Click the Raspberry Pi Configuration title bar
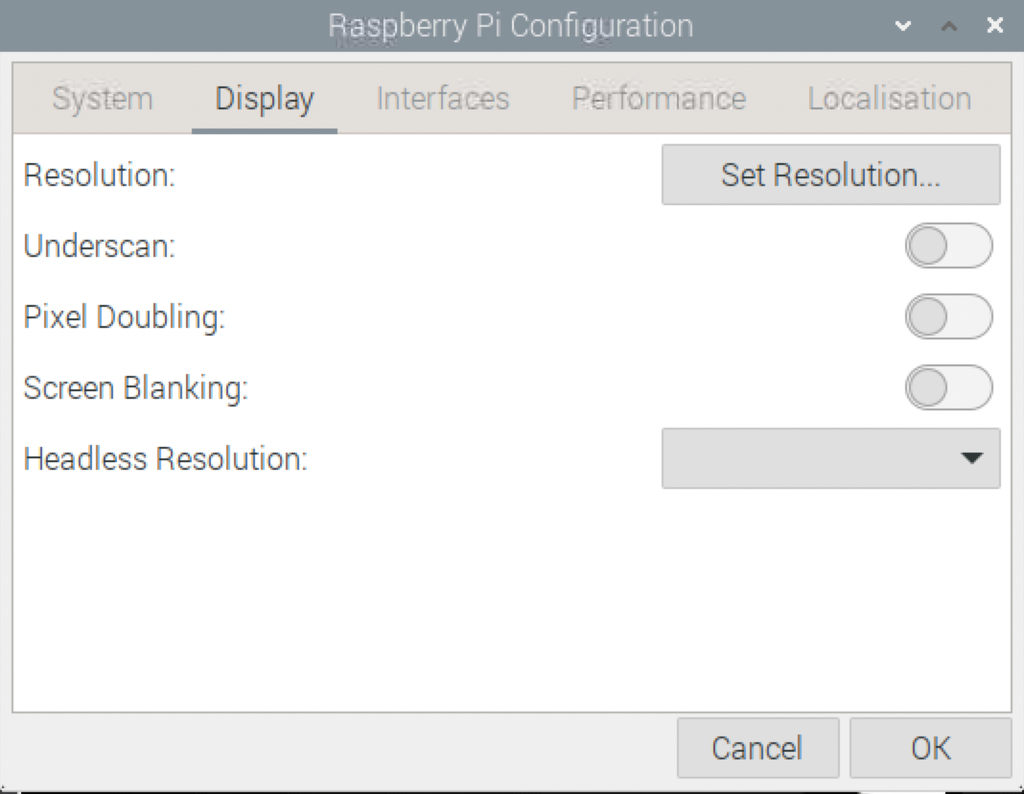 [510, 26]
